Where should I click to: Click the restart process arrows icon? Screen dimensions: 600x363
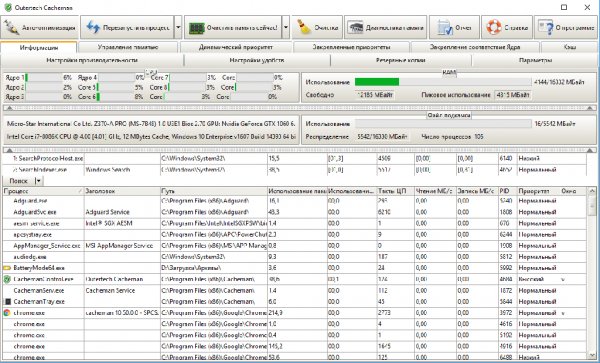(93, 28)
